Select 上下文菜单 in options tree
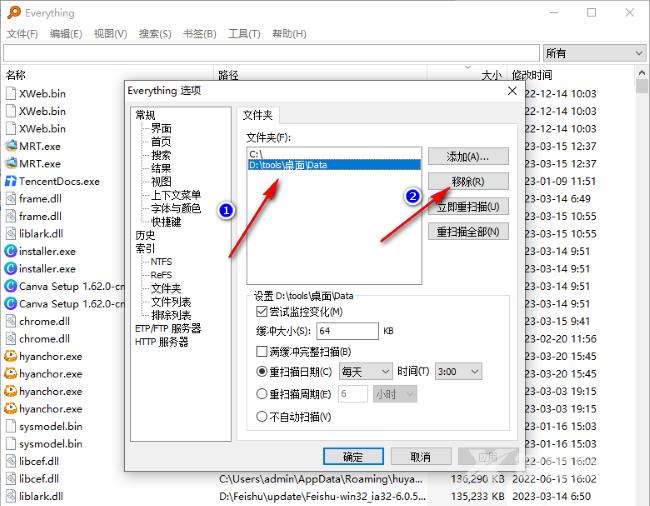This screenshot has width=650, height=506. (x=176, y=195)
